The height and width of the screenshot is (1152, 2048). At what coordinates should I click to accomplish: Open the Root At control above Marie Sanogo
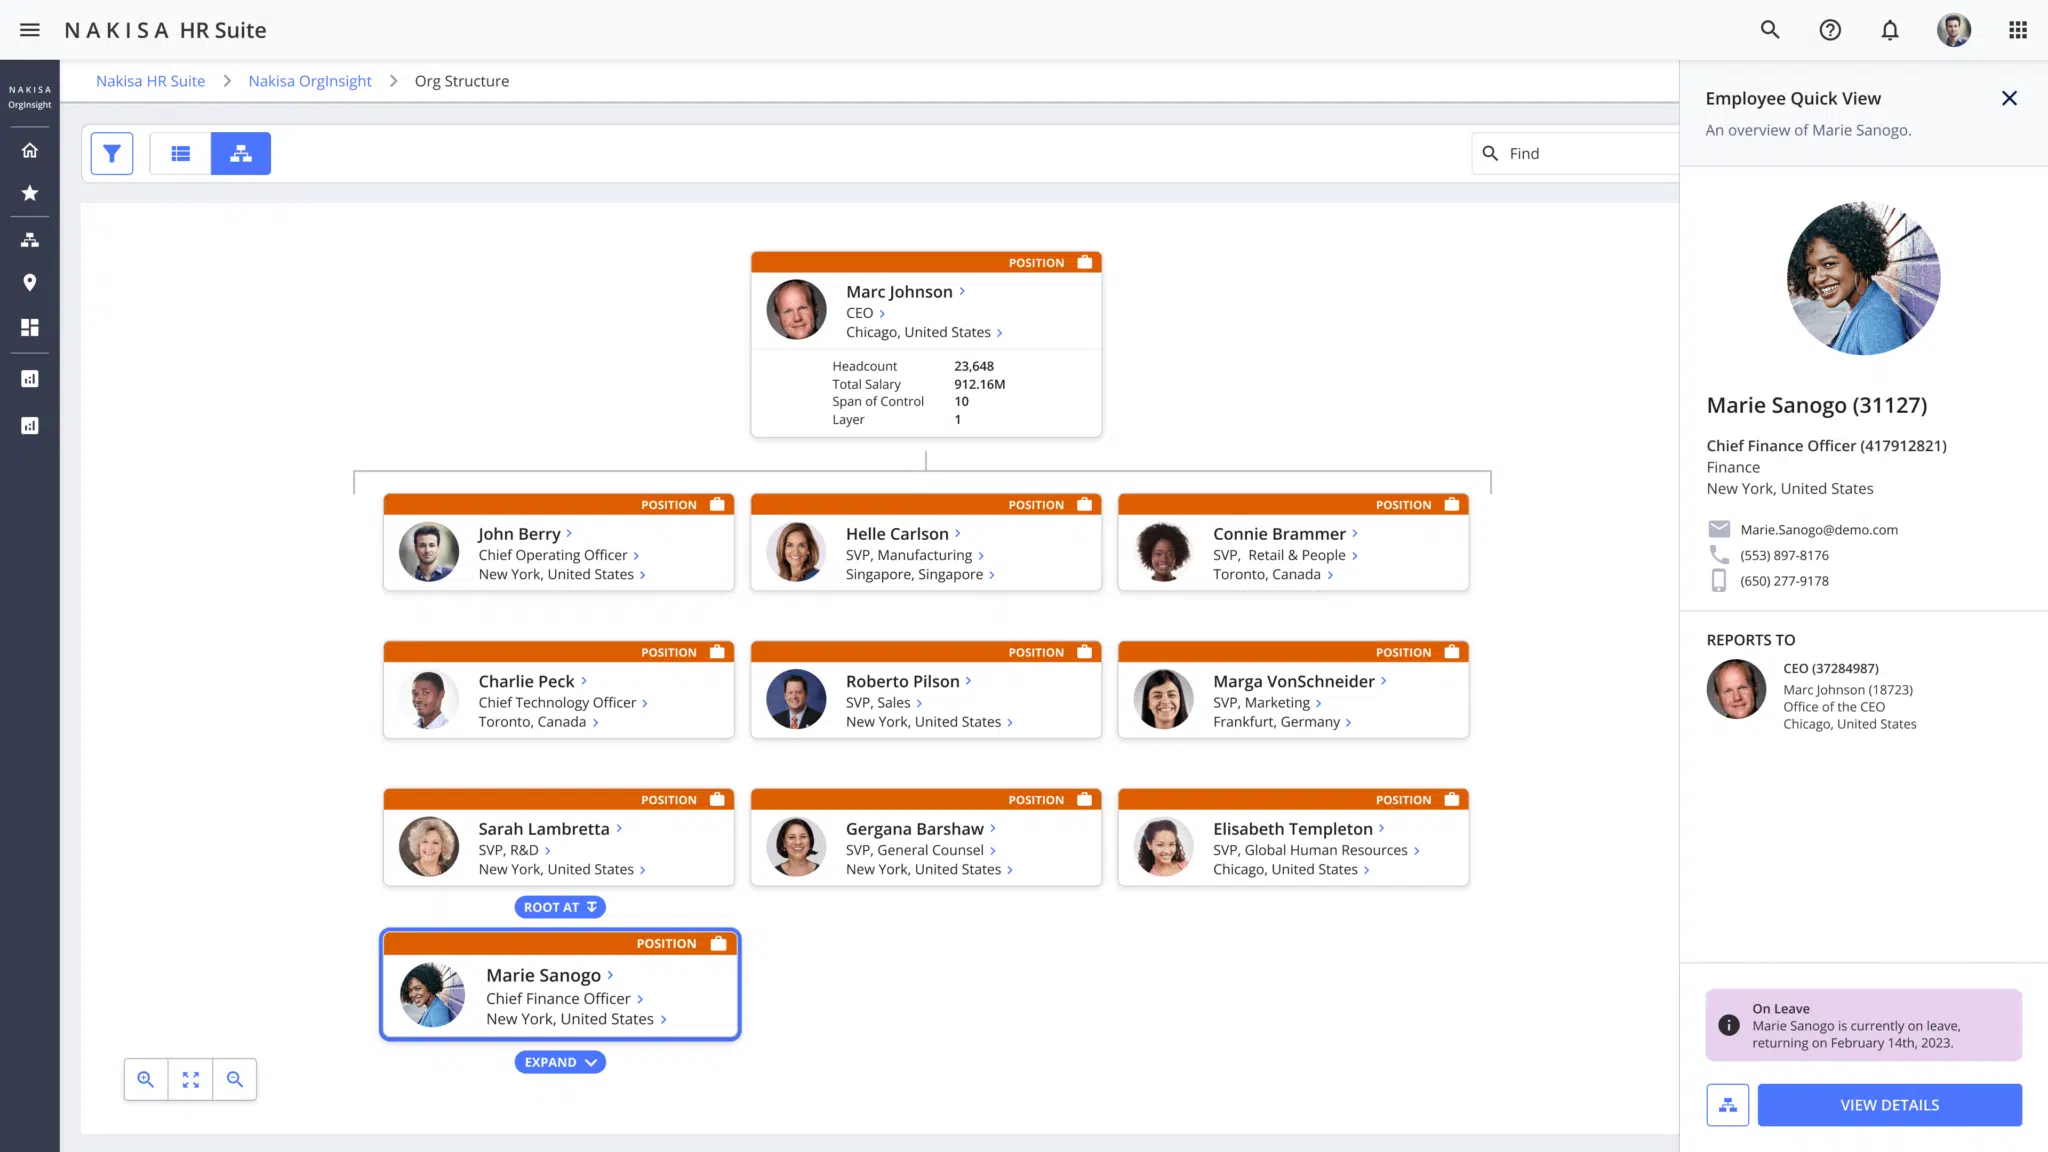tap(559, 907)
